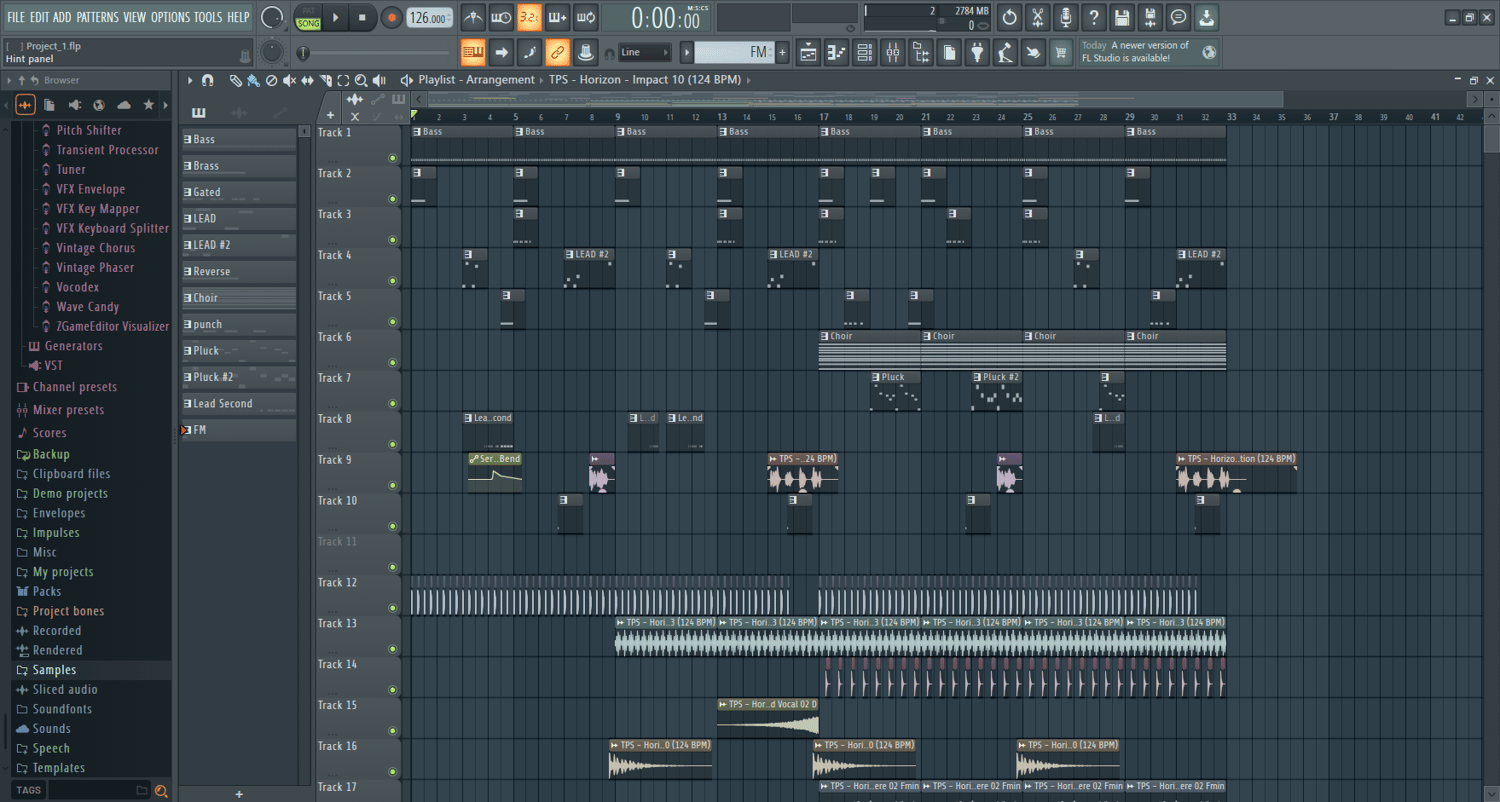Open the shopping cart content library
This screenshot has height=802, width=1500.
(1062, 52)
